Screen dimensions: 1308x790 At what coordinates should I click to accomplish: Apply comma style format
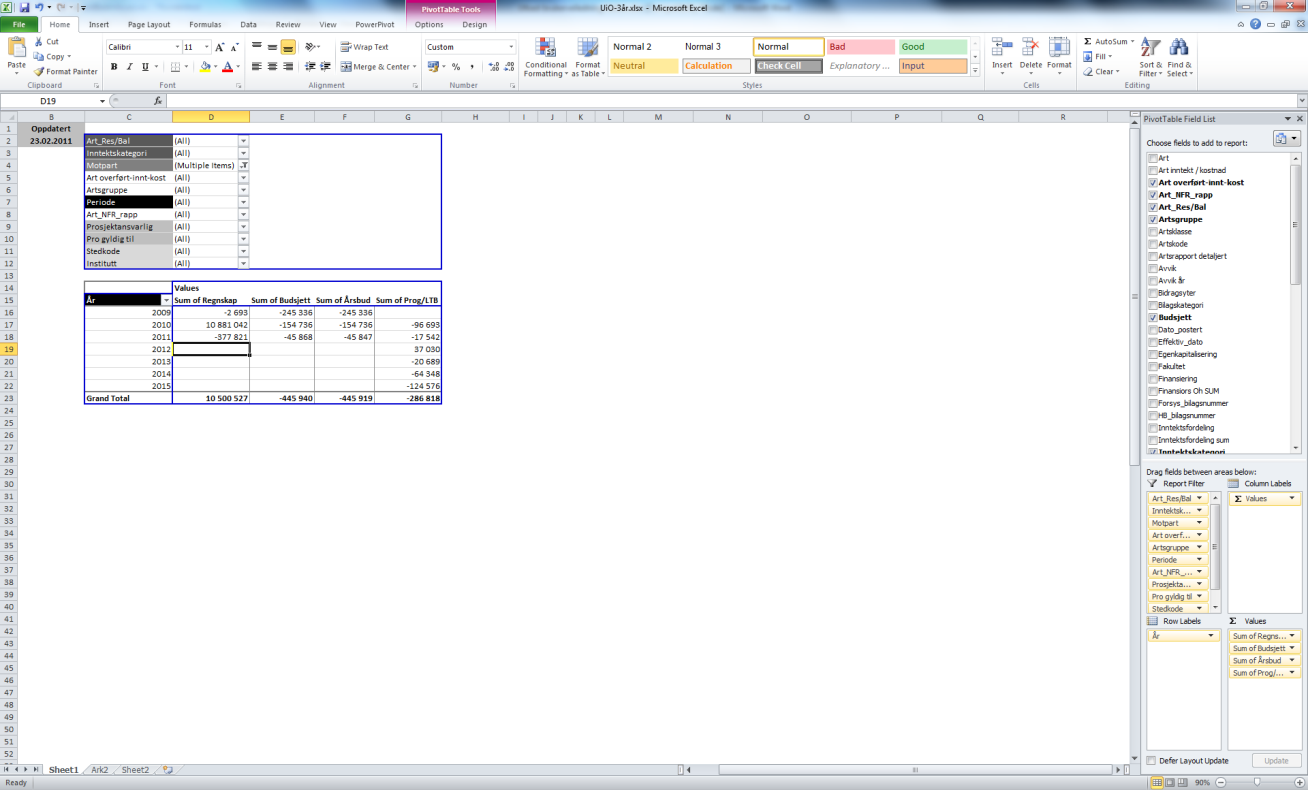(471, 67)
